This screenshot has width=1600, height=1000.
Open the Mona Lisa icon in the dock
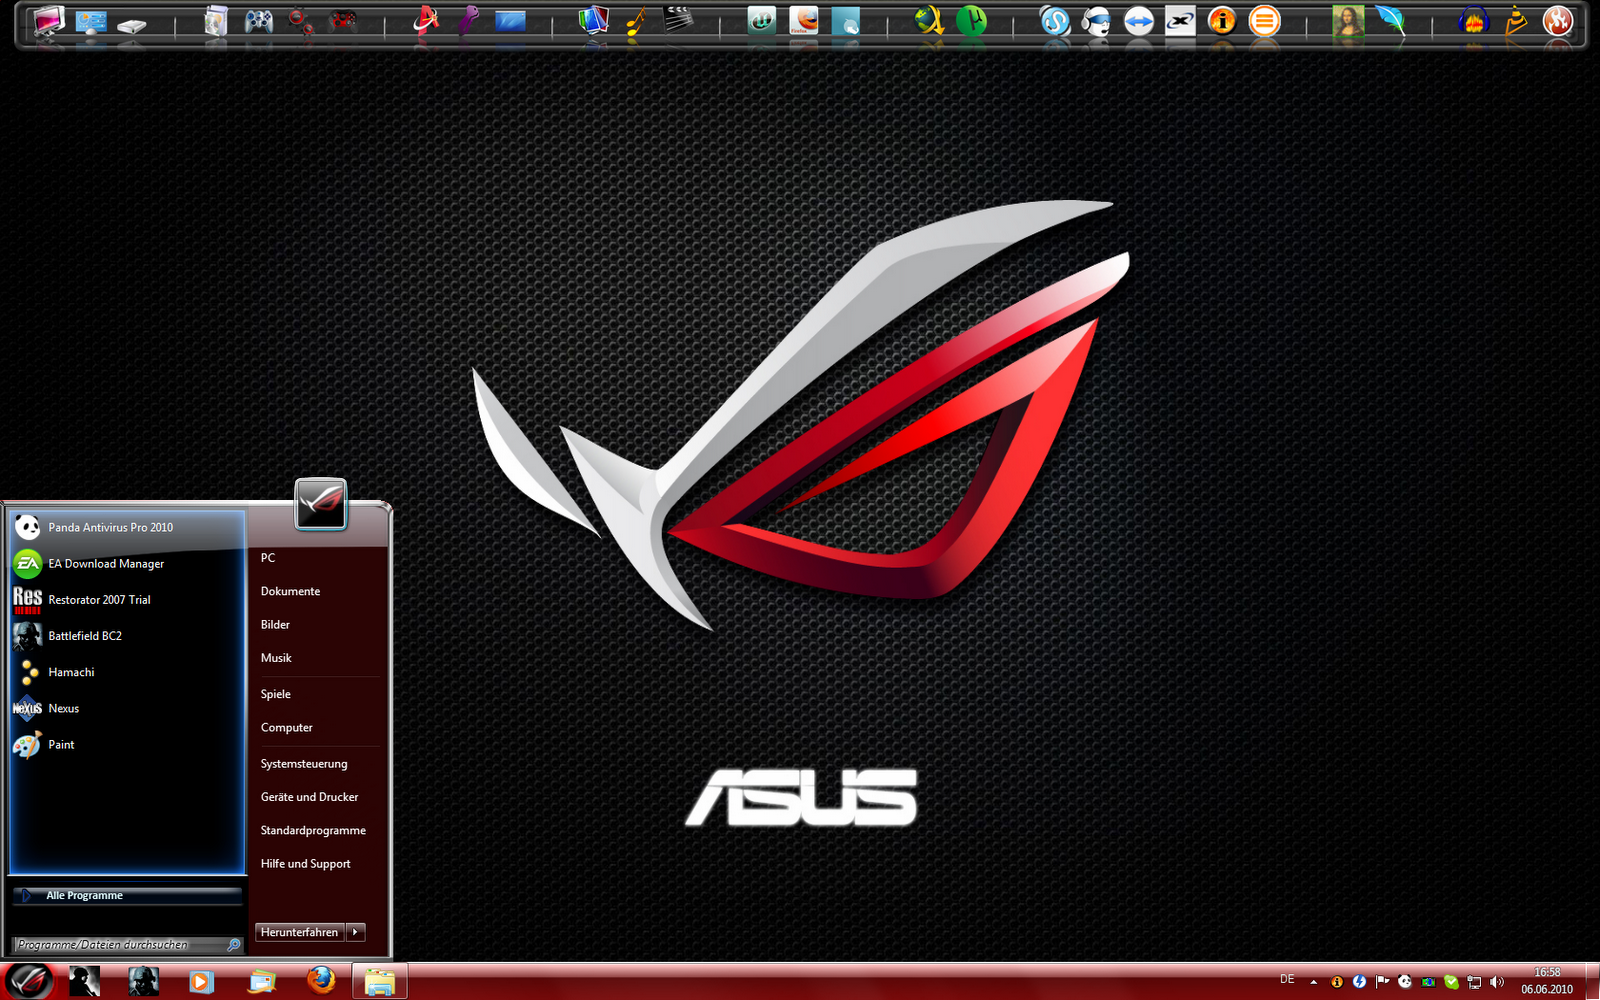click(x=1347, y=20)
